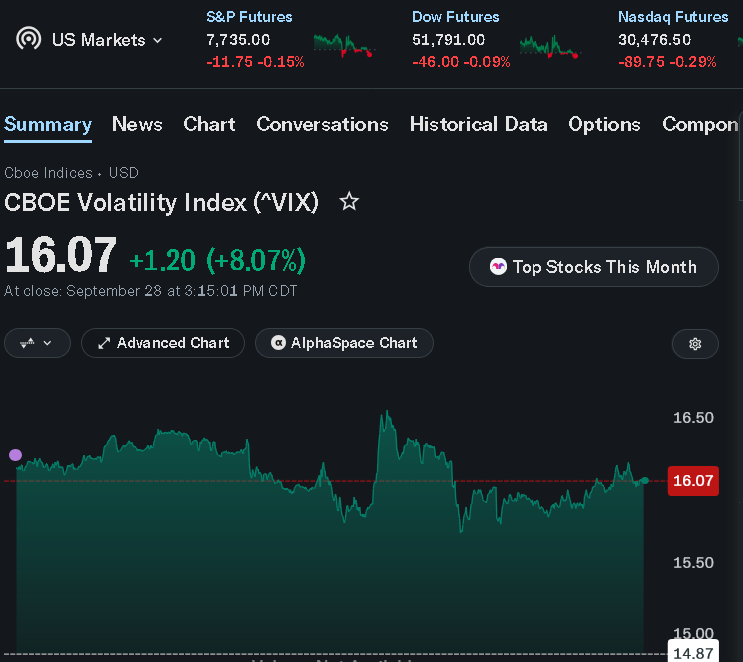Image resolution: width=743 pixels, height=662 pixels.
Task: Open the Options tab
Action: click(604, 124)
